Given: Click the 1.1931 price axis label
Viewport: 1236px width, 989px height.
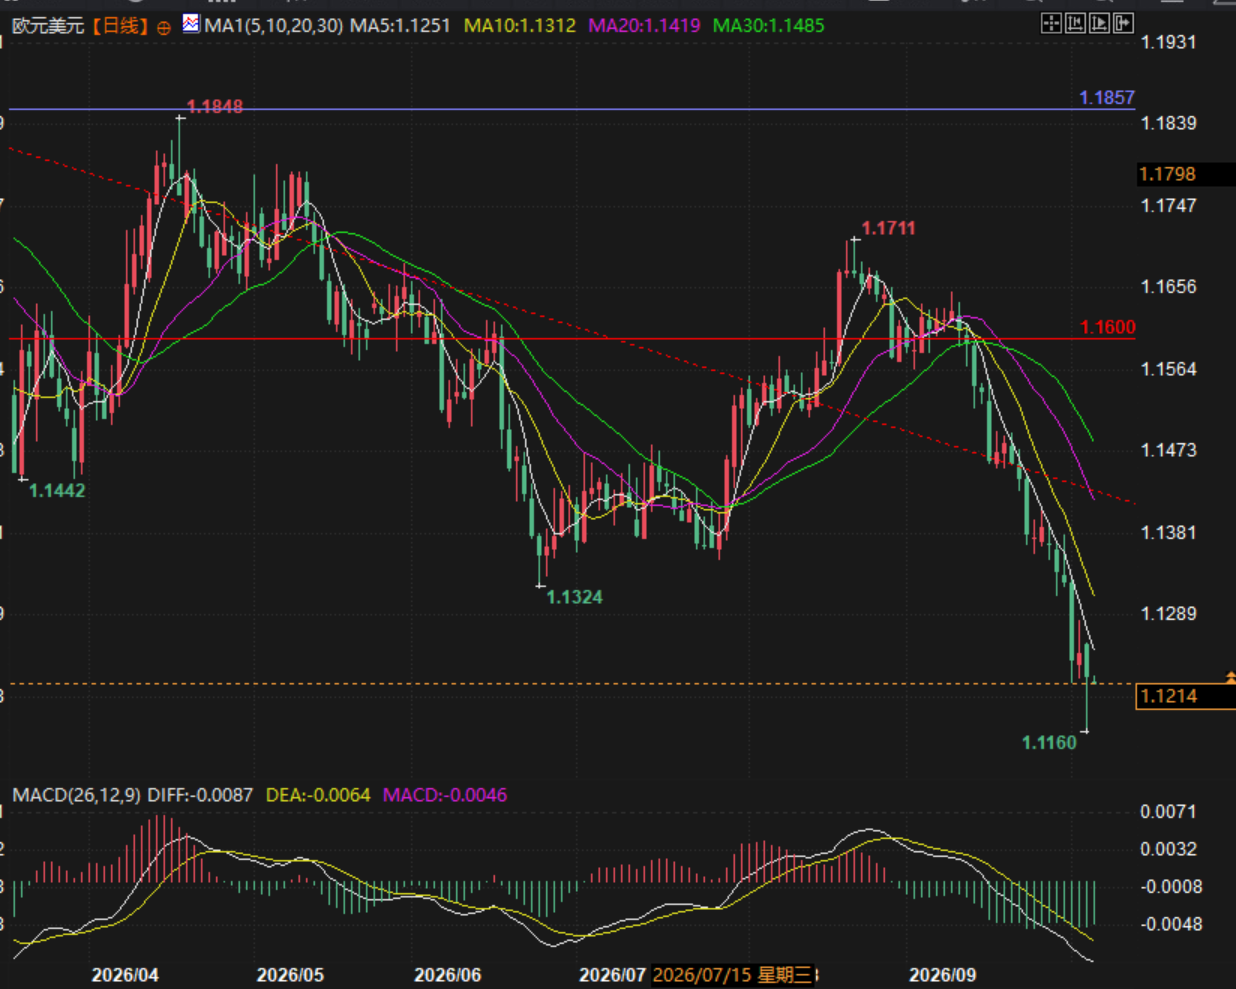Looking at the screenshot, I should [x=1168, y=42].
